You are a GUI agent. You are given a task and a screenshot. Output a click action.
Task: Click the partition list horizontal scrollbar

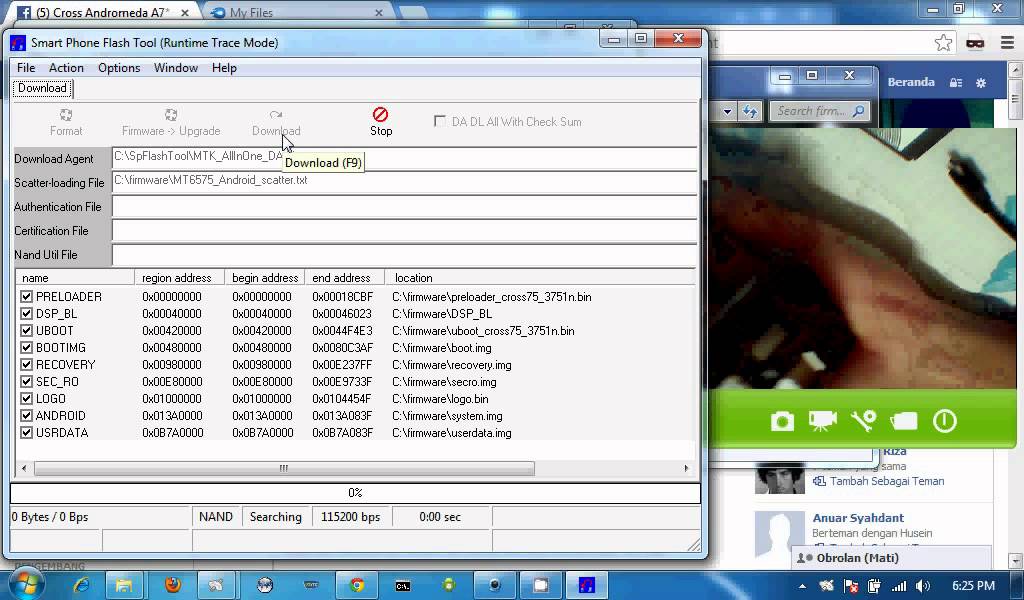tap(284, 468)
